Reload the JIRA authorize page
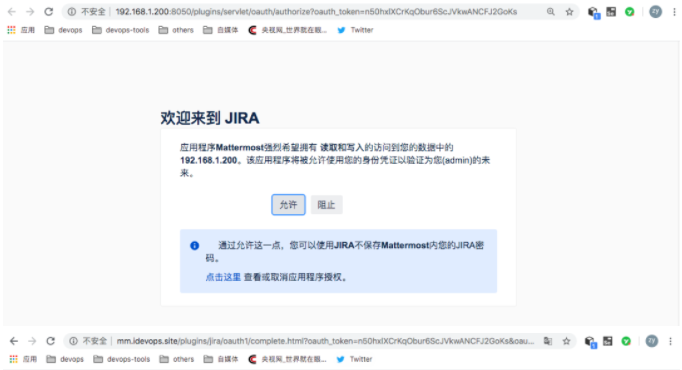 point(48,12)
